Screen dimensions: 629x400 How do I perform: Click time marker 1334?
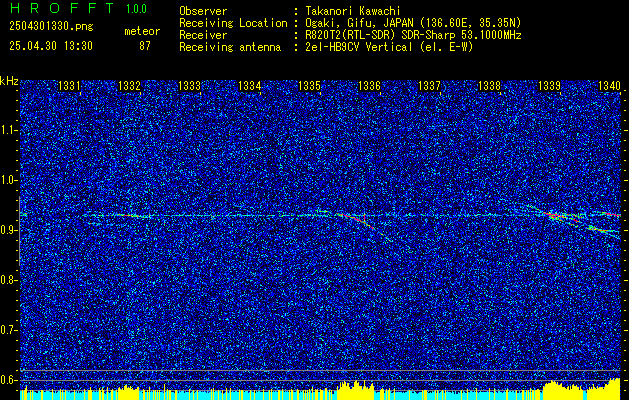249,86
